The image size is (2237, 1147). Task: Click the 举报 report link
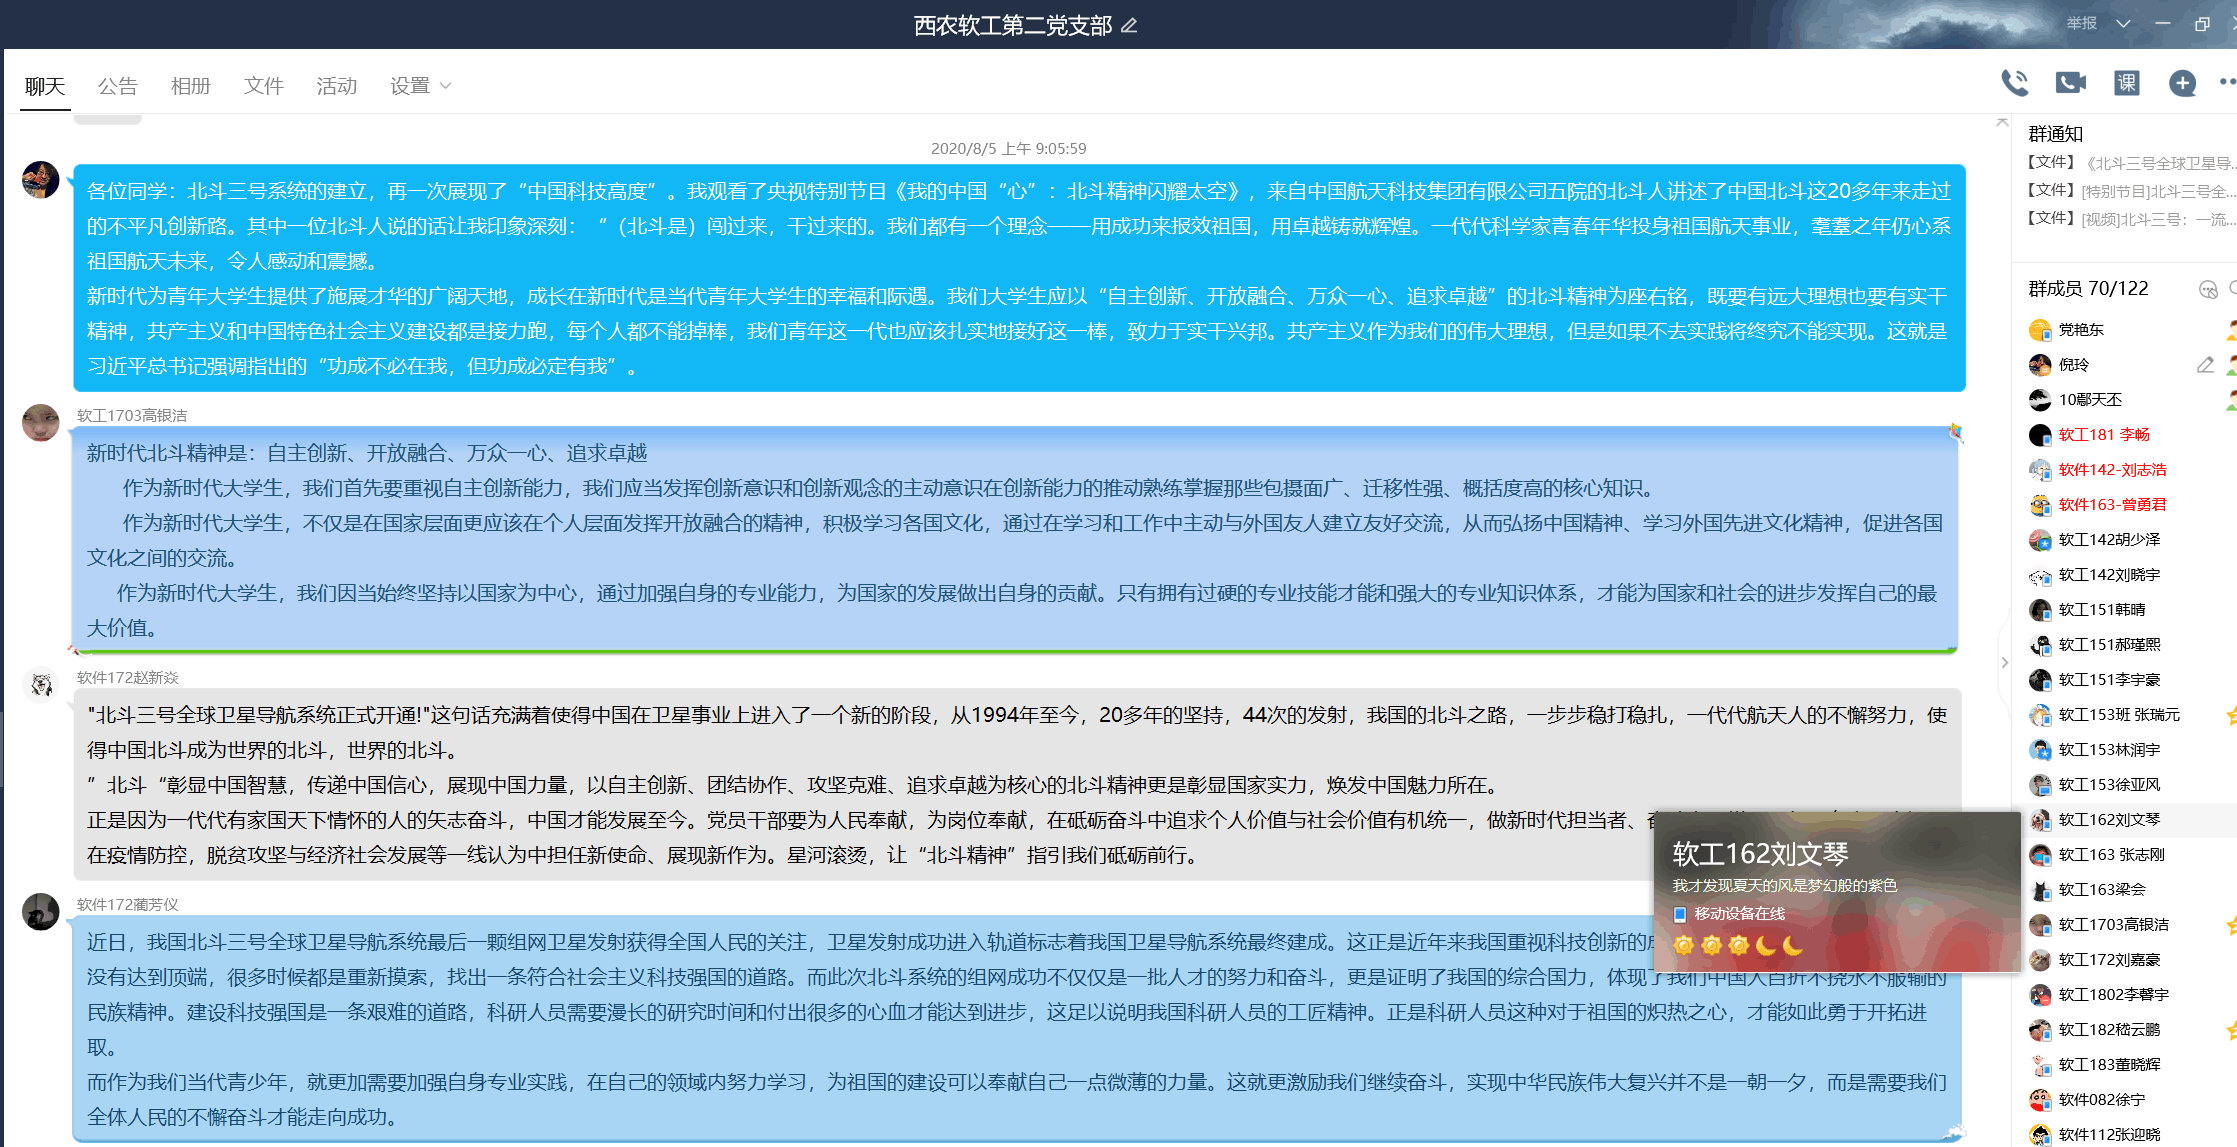[2081, 22]
